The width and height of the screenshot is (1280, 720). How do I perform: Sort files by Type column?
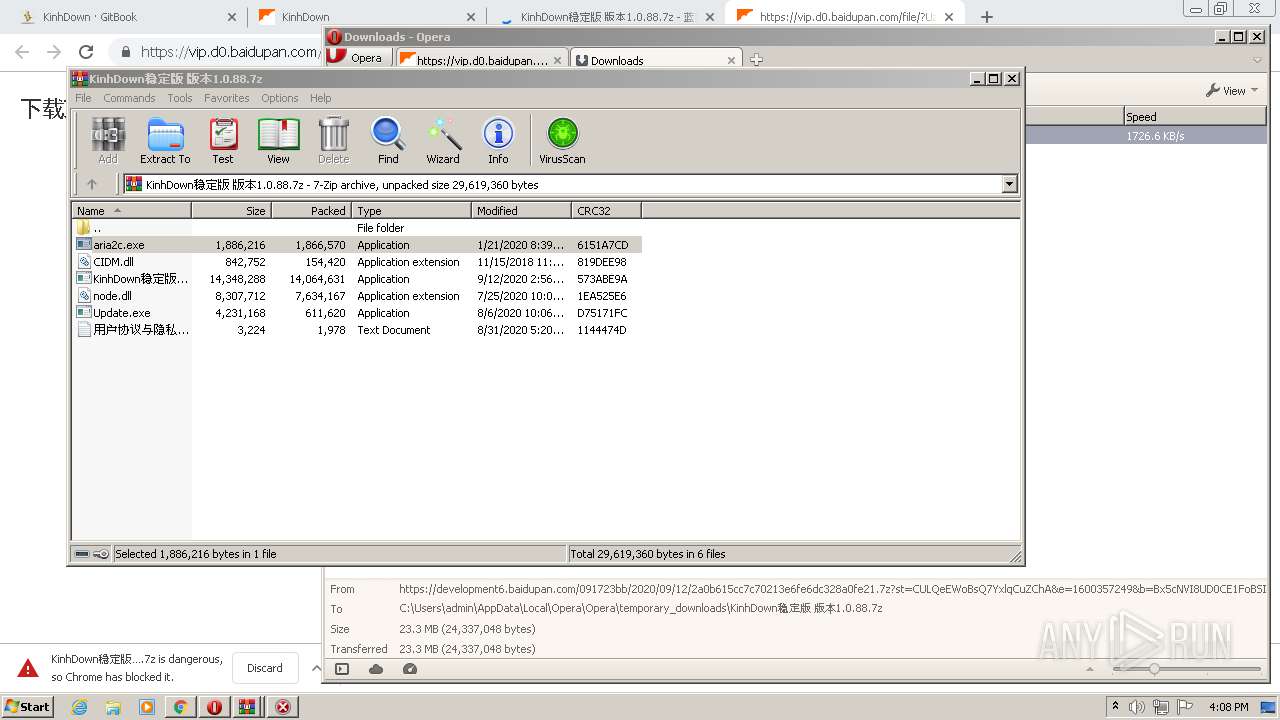[411, 210]
